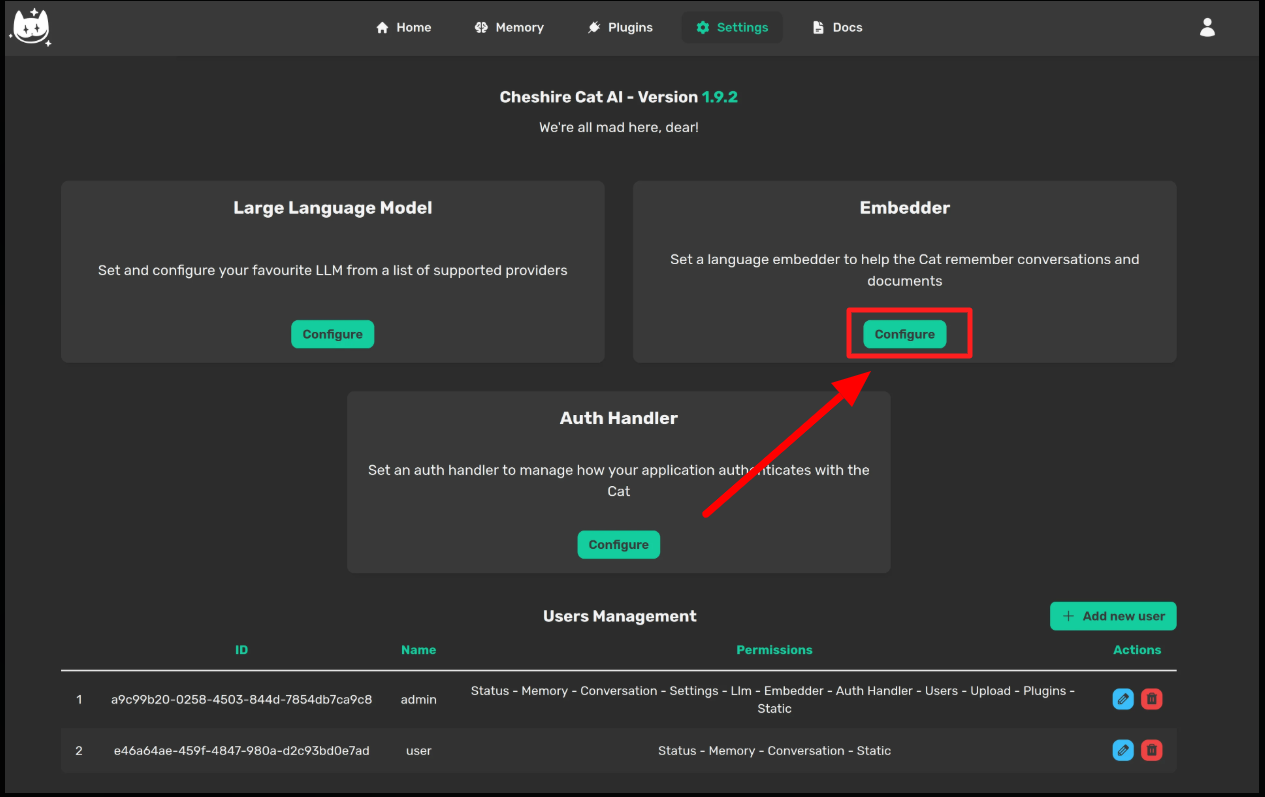Open the user profile icon
This screenshot has height=797, width=1265.
tap(1207, 27)
